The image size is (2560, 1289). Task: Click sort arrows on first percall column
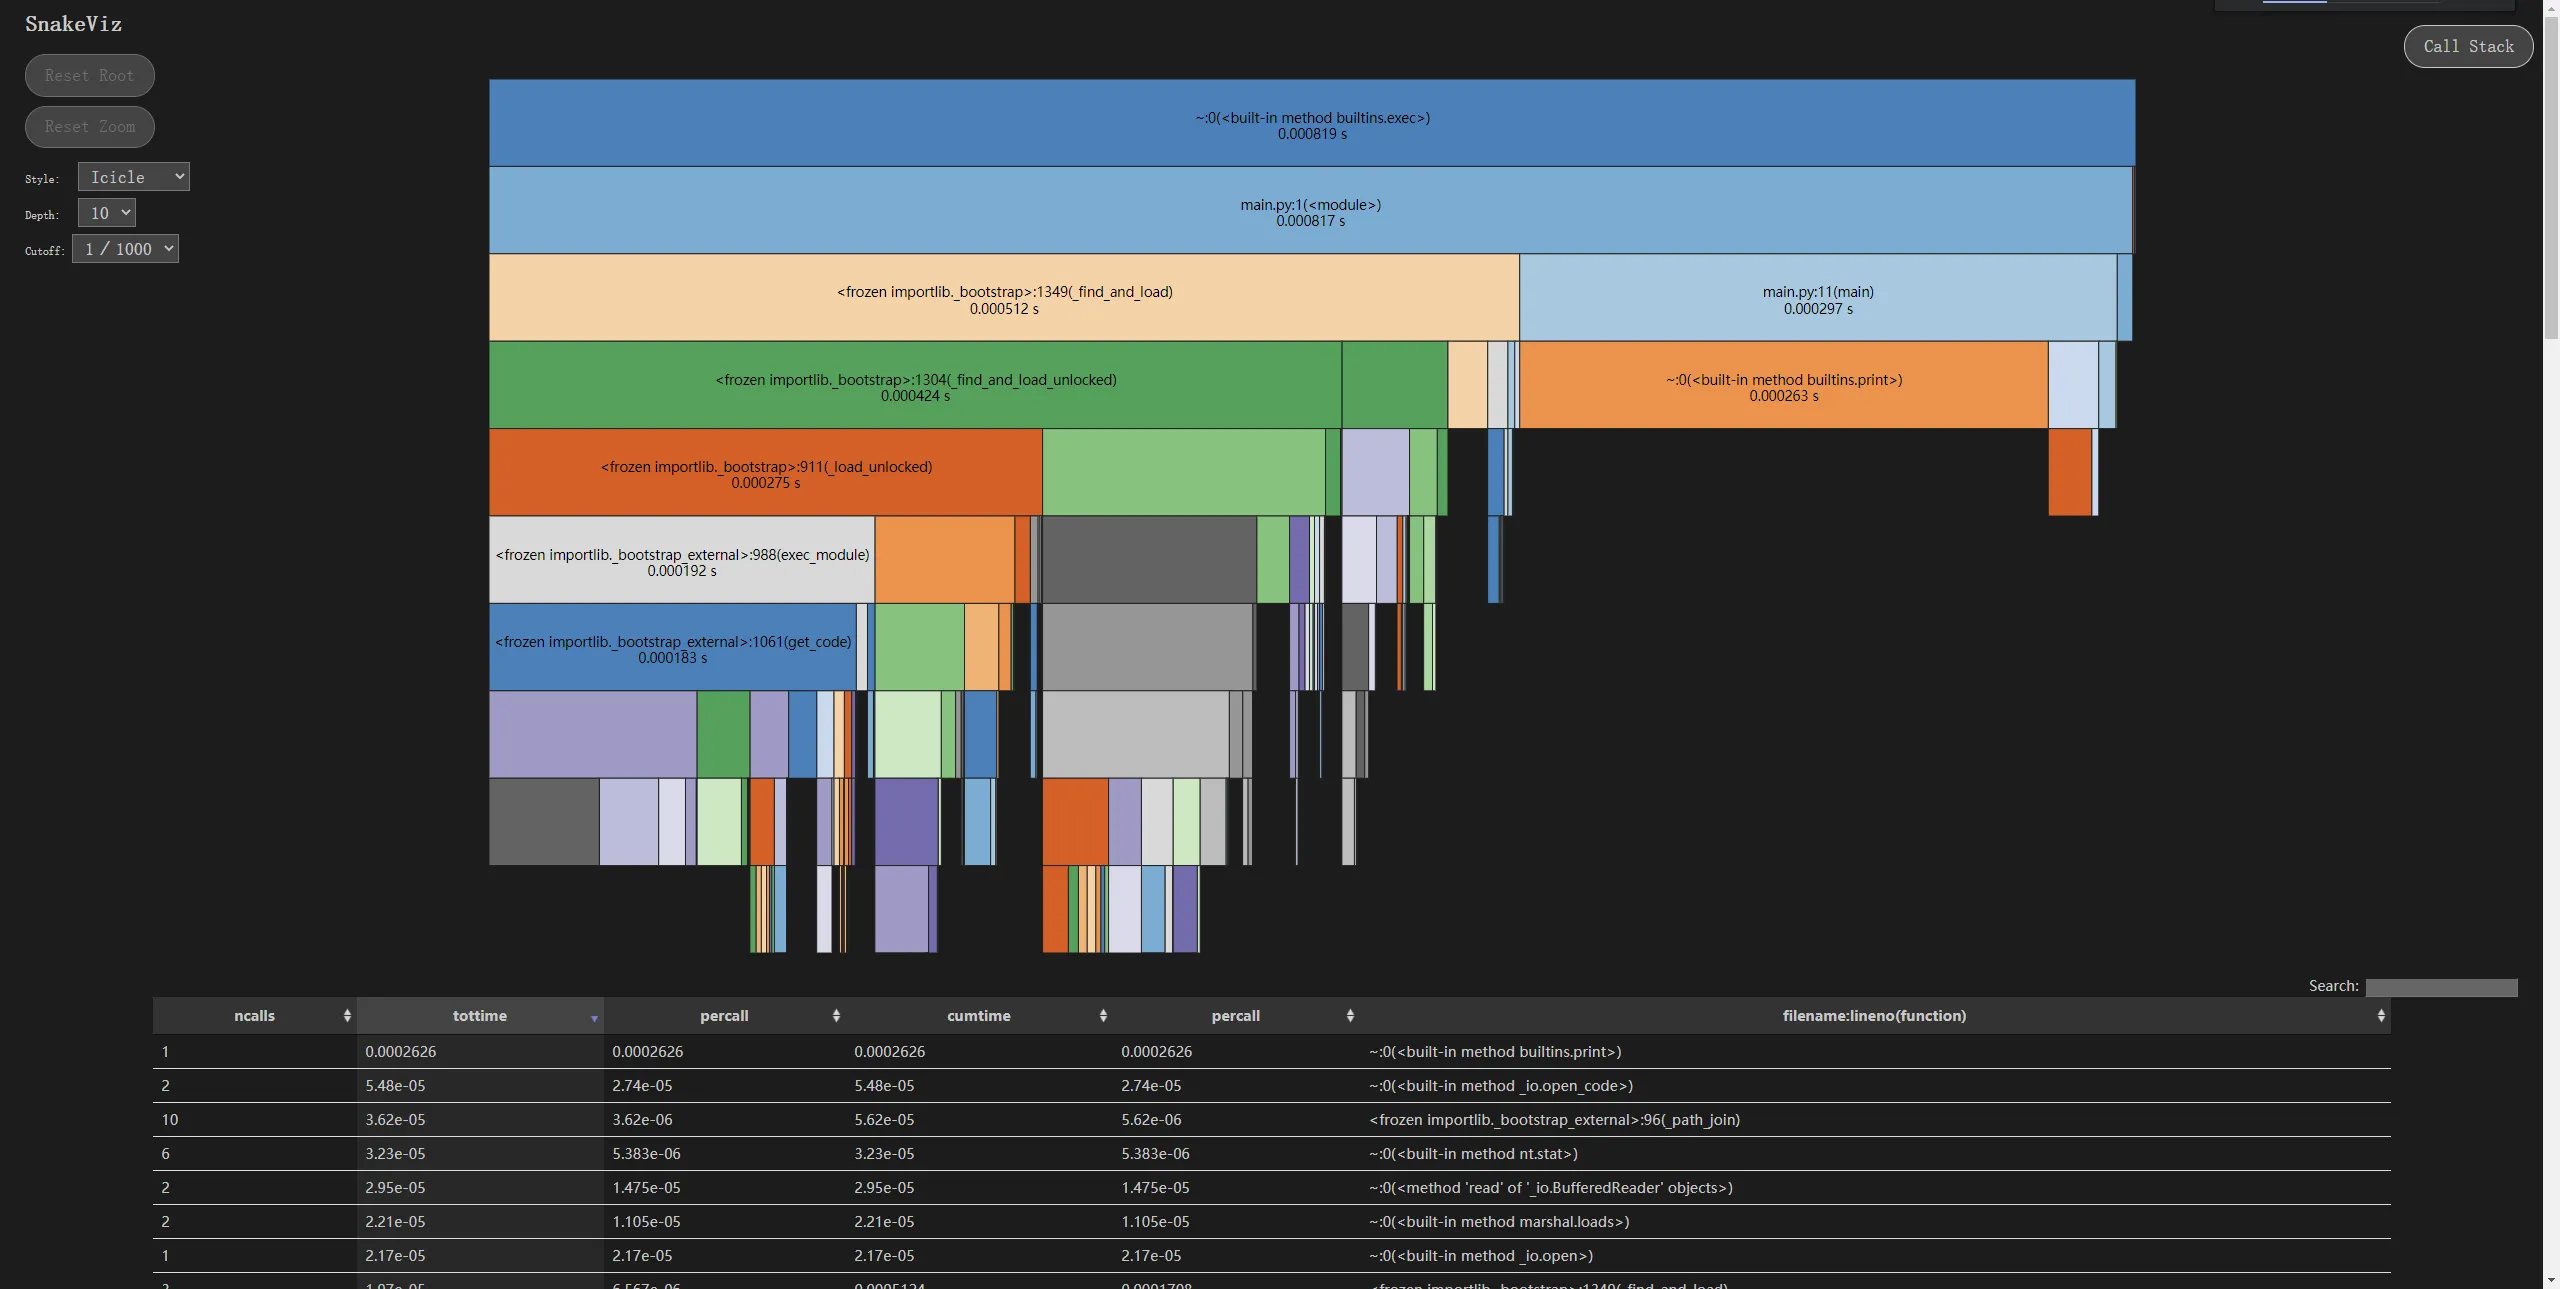836,1015
